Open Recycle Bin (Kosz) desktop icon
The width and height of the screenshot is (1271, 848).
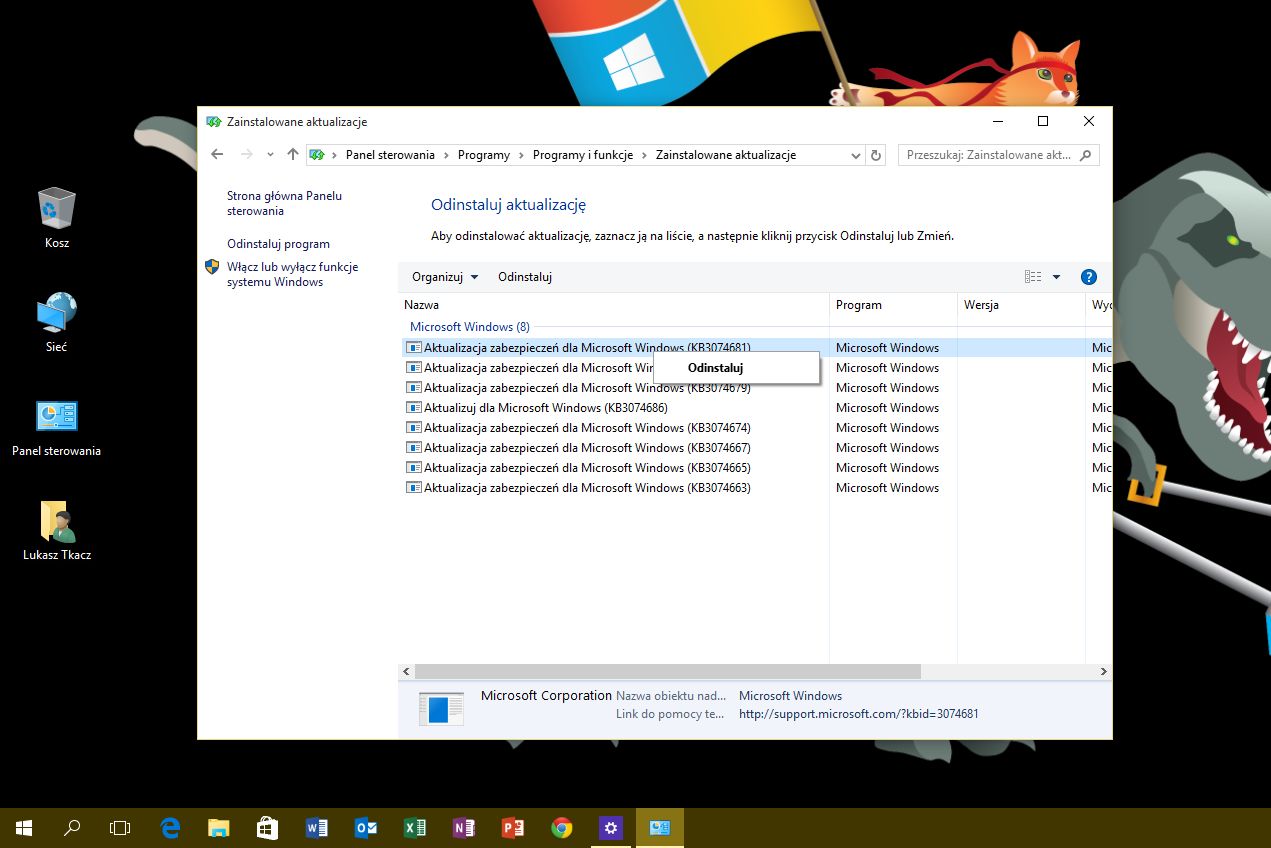pyautogui.click(x=57, y=217)
